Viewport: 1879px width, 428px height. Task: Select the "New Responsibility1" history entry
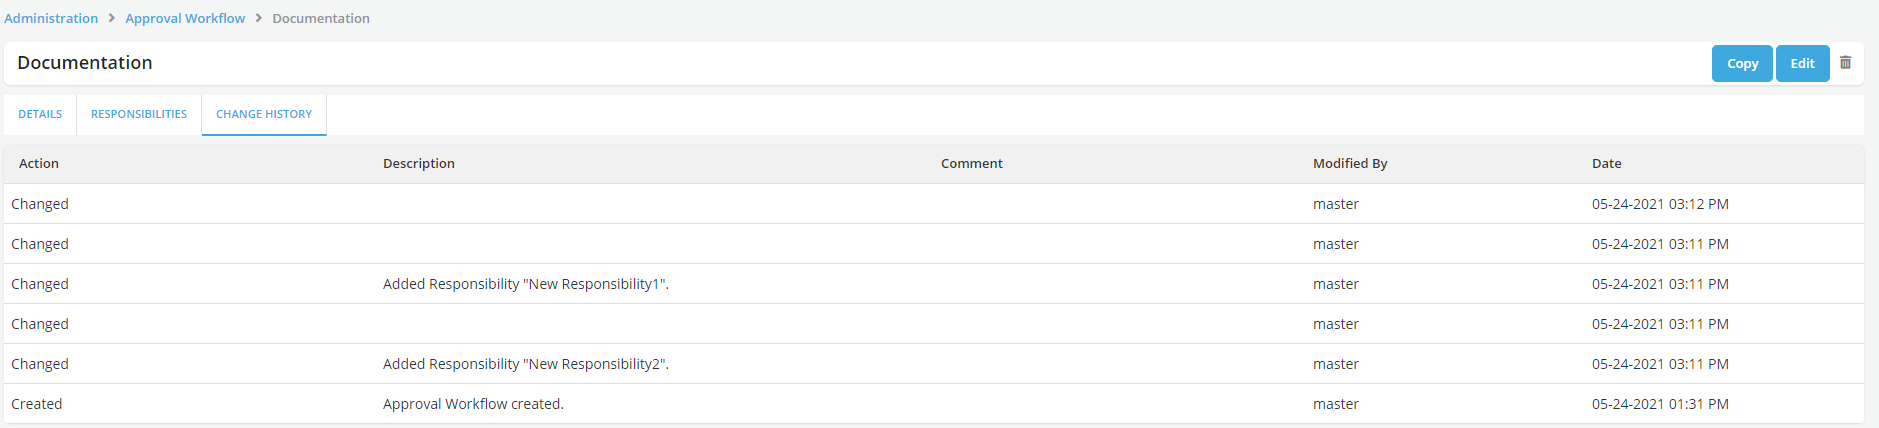tap(526, 284)
